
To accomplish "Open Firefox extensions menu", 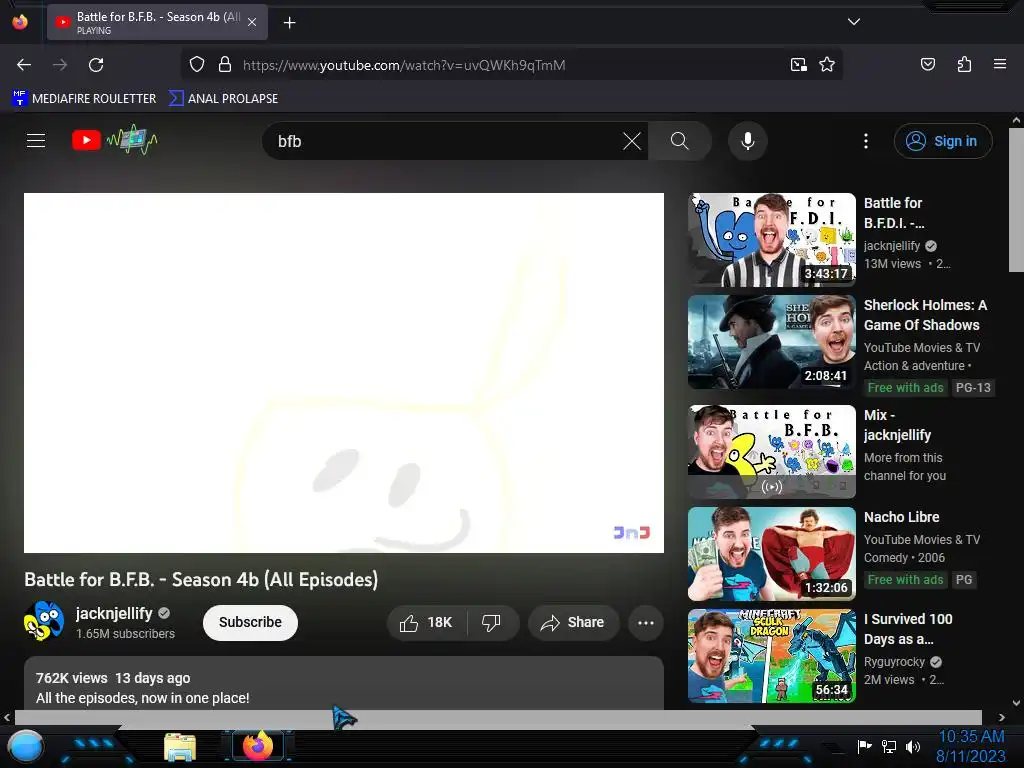I will pos(964,65).
